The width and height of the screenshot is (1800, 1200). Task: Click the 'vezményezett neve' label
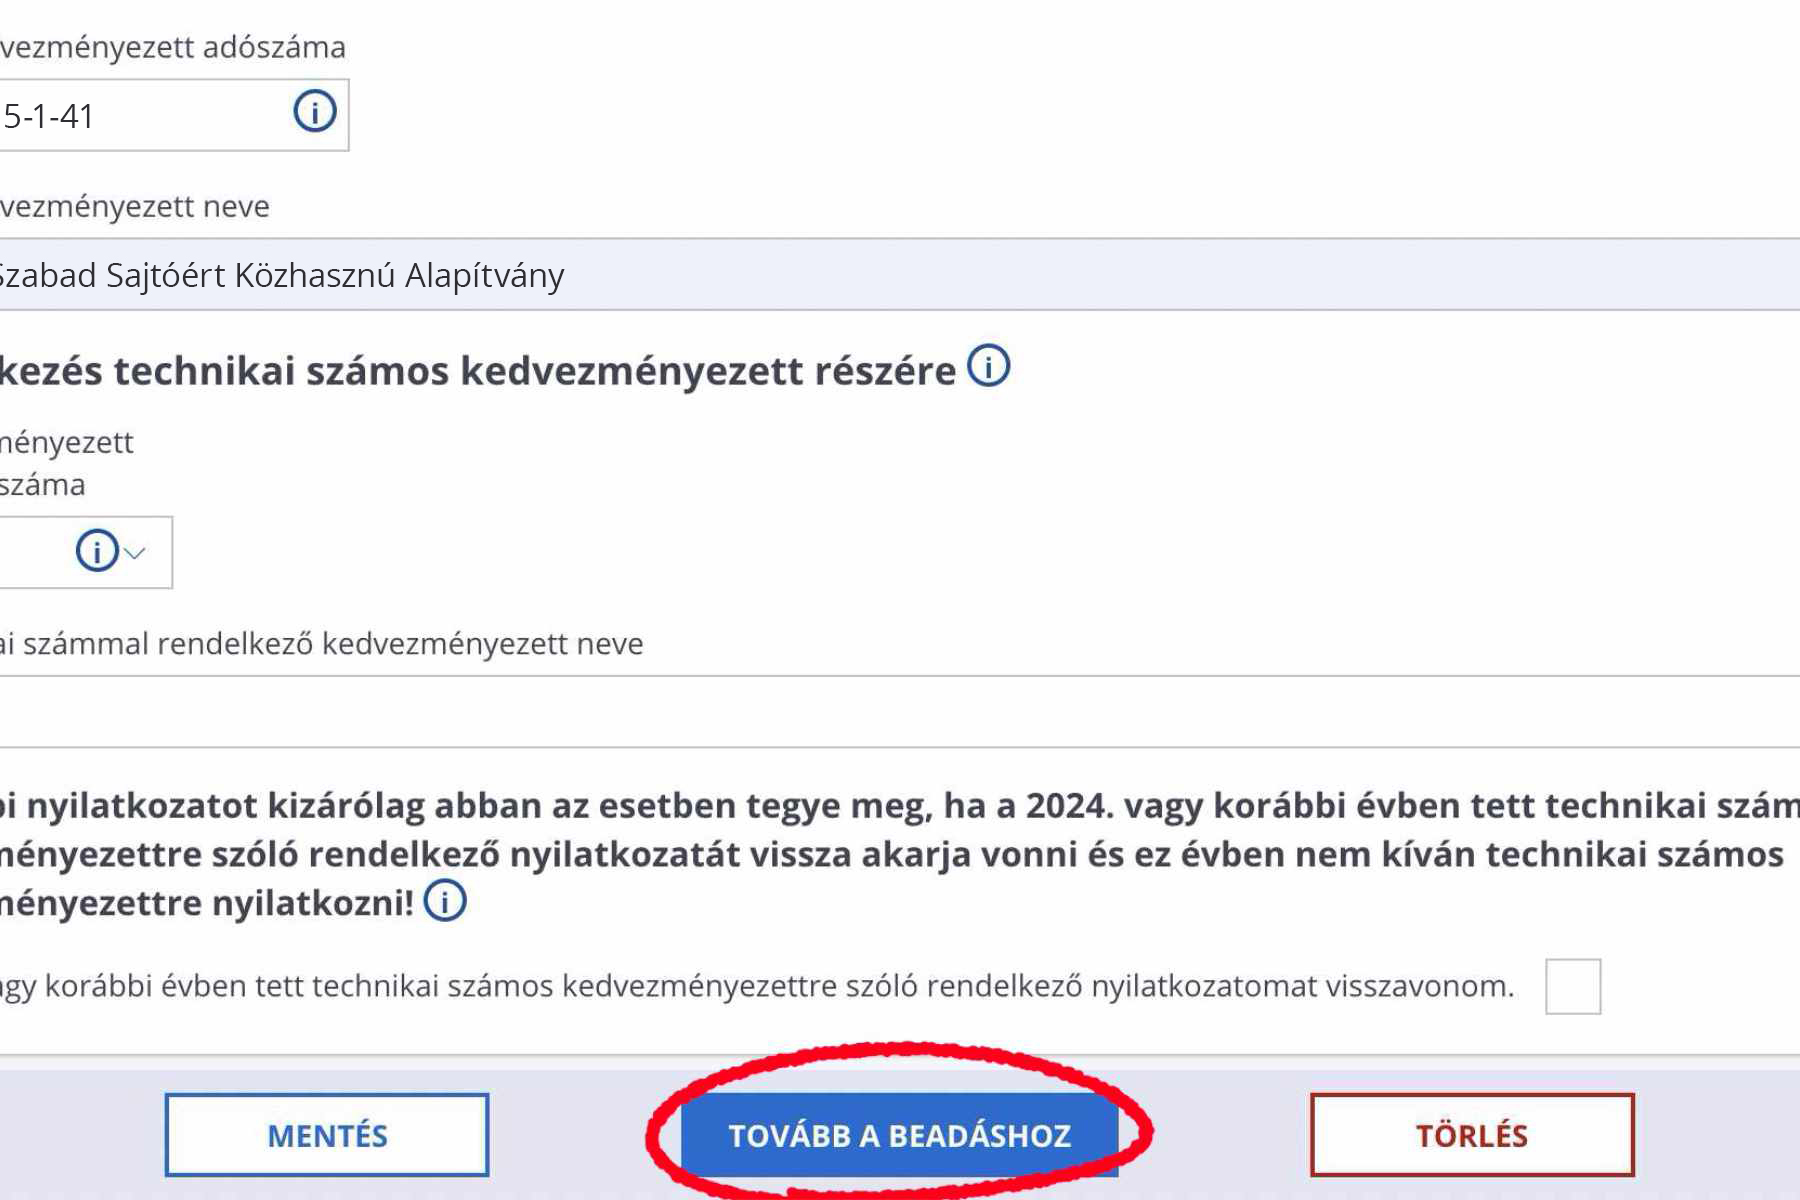[x=135, y=206]
